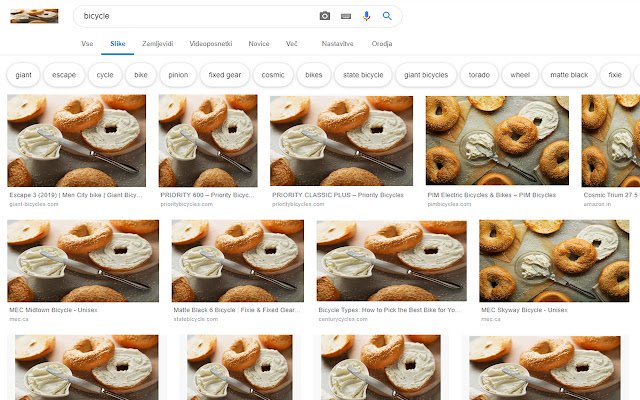Click the camera search-by-image icon

click(324, 16)
